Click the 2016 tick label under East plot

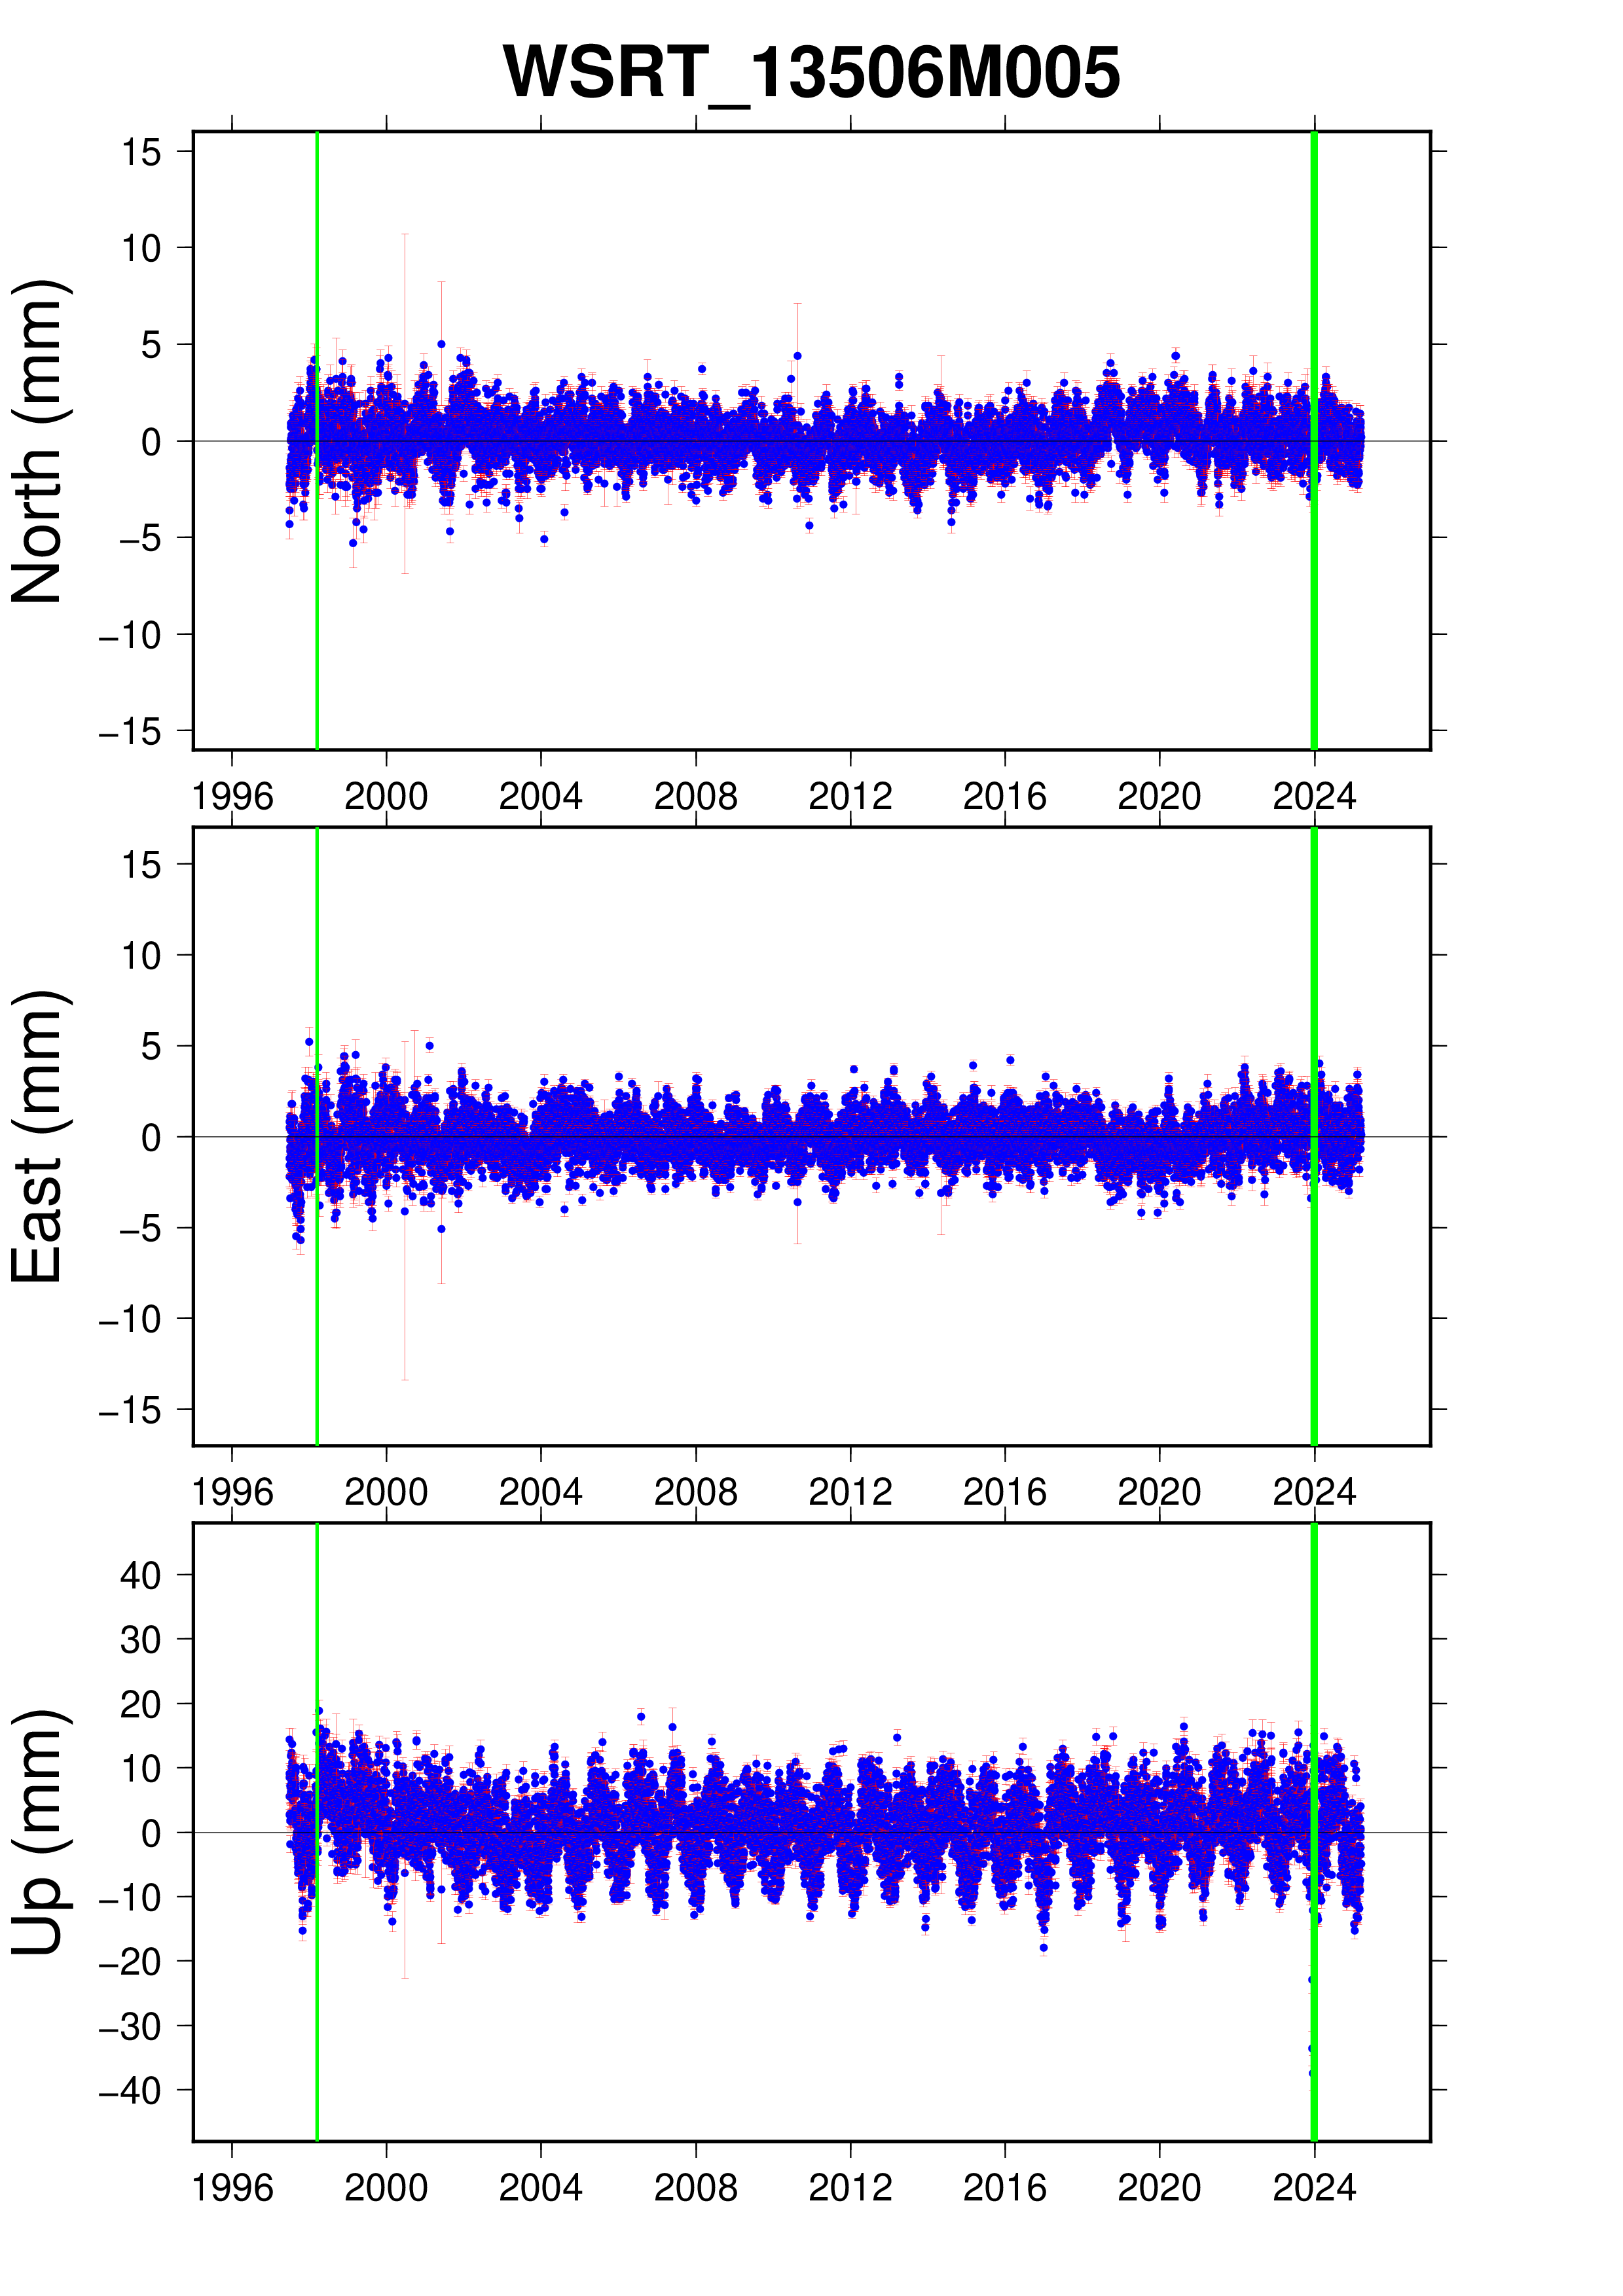point(1004,1493)
